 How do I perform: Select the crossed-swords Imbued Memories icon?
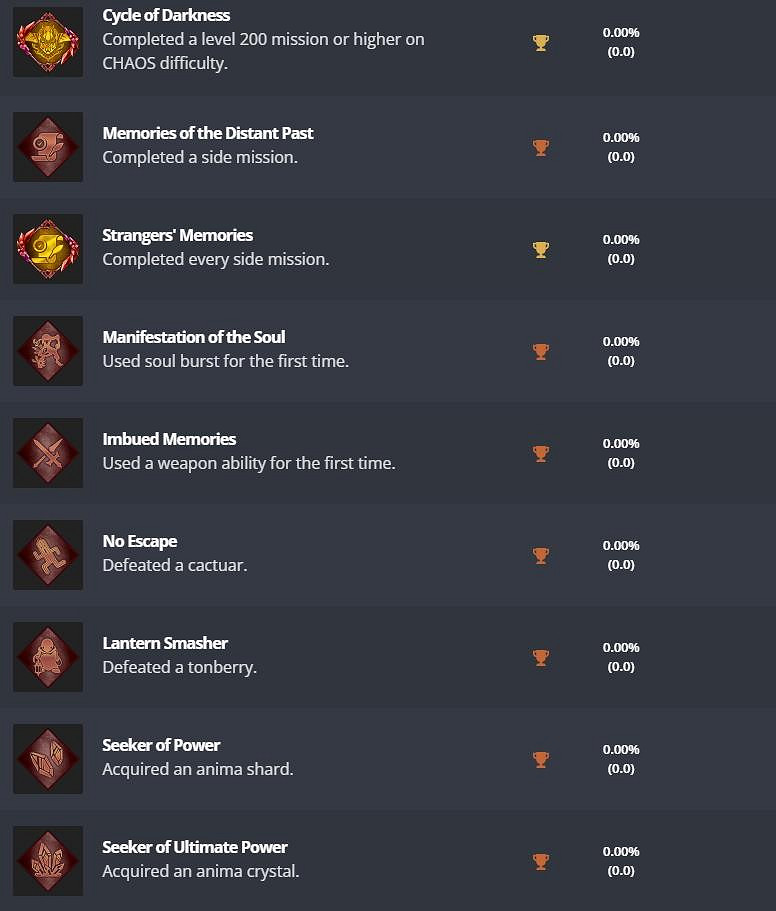(x=48, y=453)
